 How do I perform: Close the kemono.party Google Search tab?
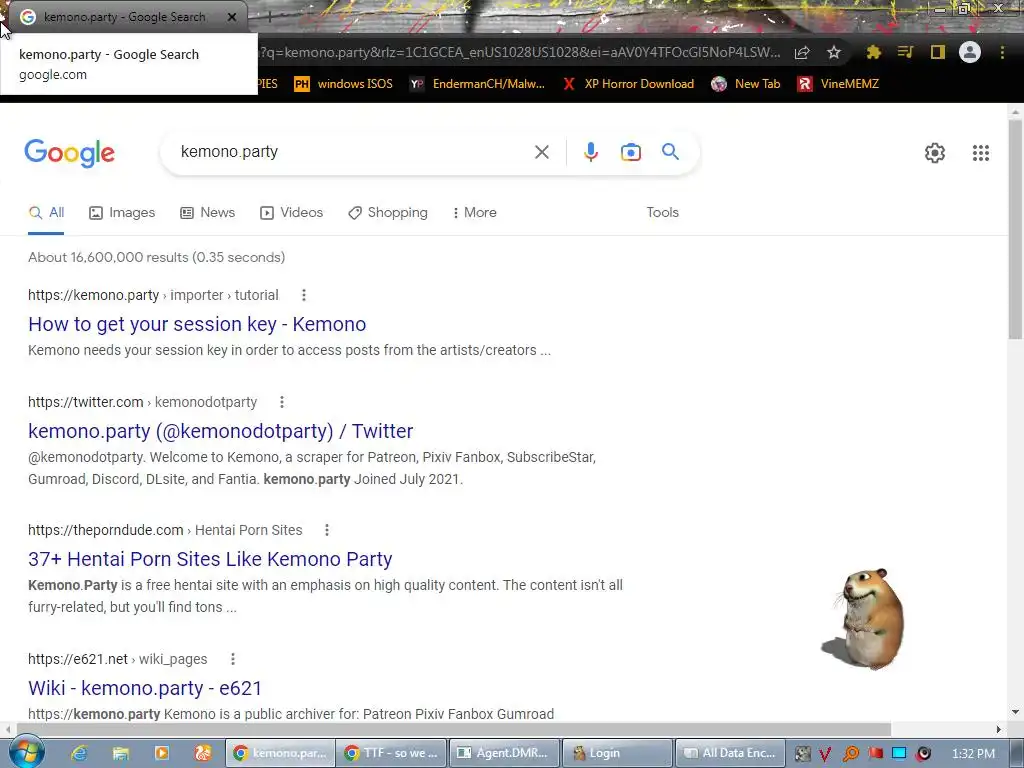click(x=232, y=17)
